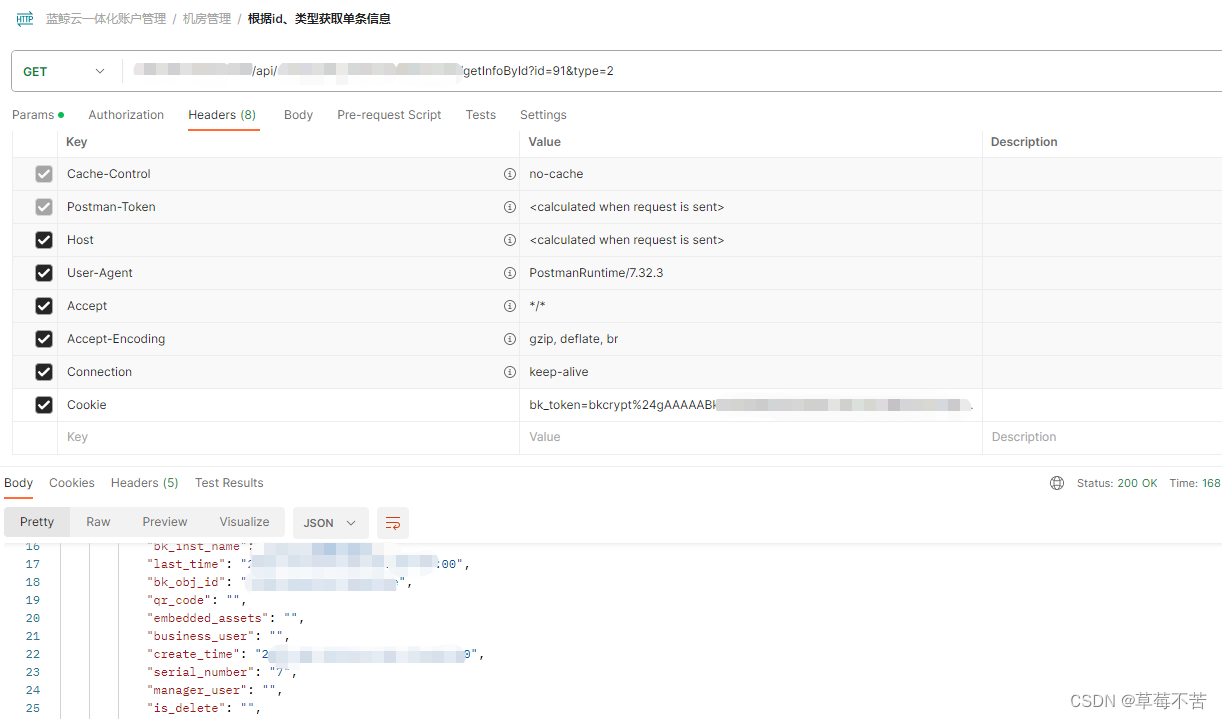Open the JSON response format dropdown
The width and height of the screenshot is (1222, 719).
point(330,522)
